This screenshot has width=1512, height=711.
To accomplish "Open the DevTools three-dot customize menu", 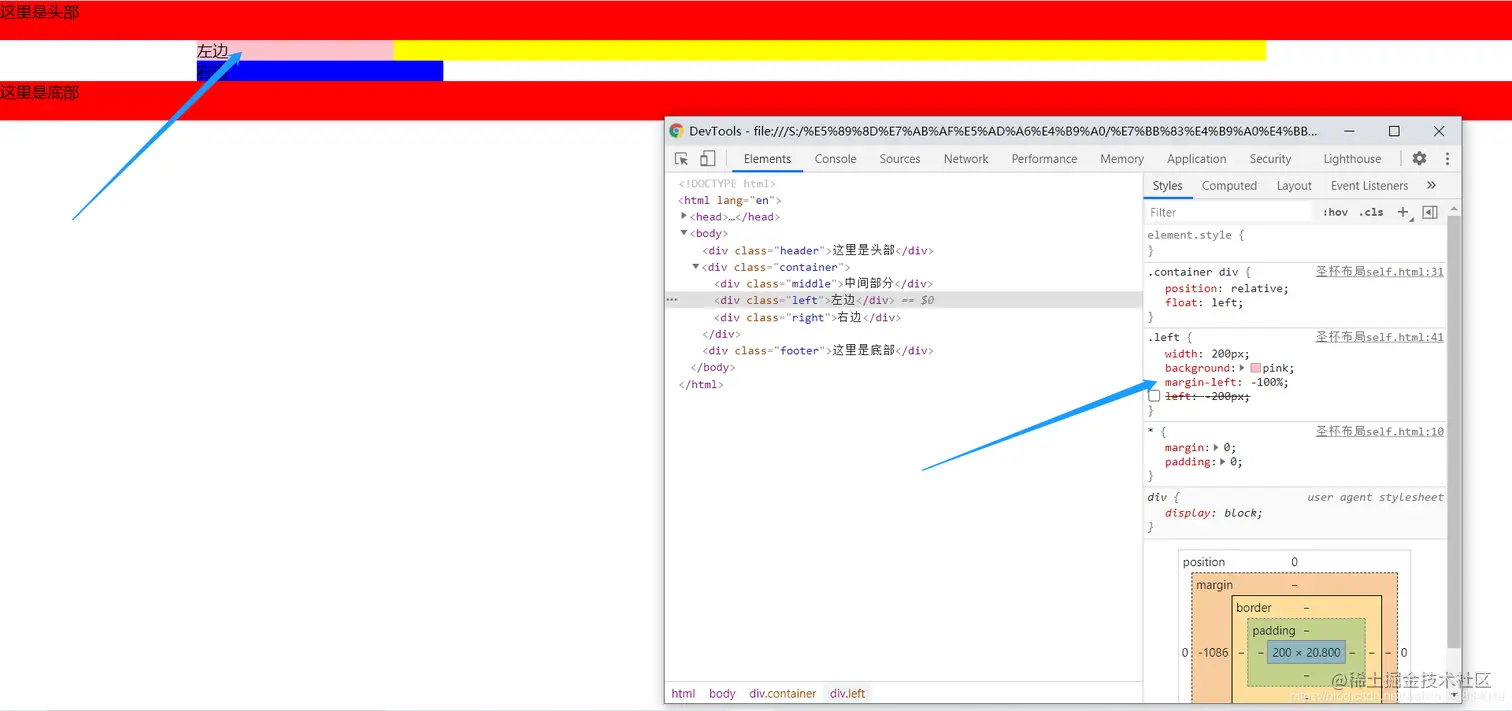I will [1446, 158].
